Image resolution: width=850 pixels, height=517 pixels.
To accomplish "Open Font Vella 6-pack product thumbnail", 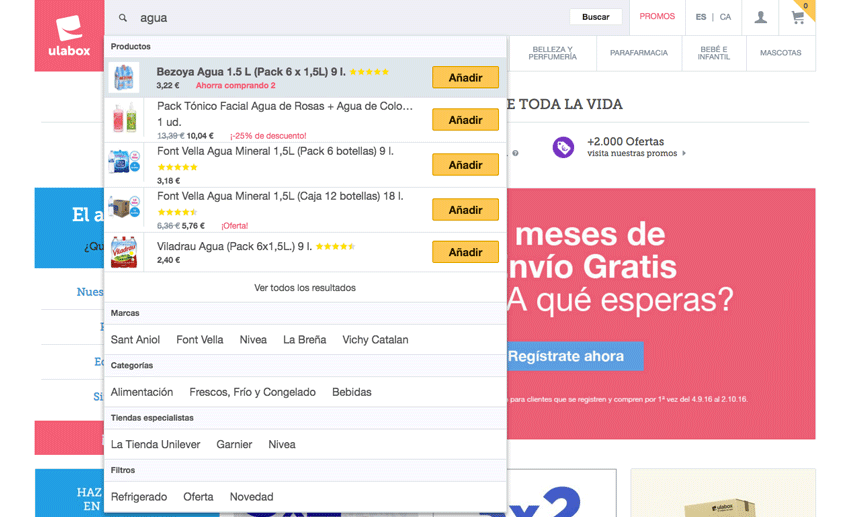I will 124,161.
